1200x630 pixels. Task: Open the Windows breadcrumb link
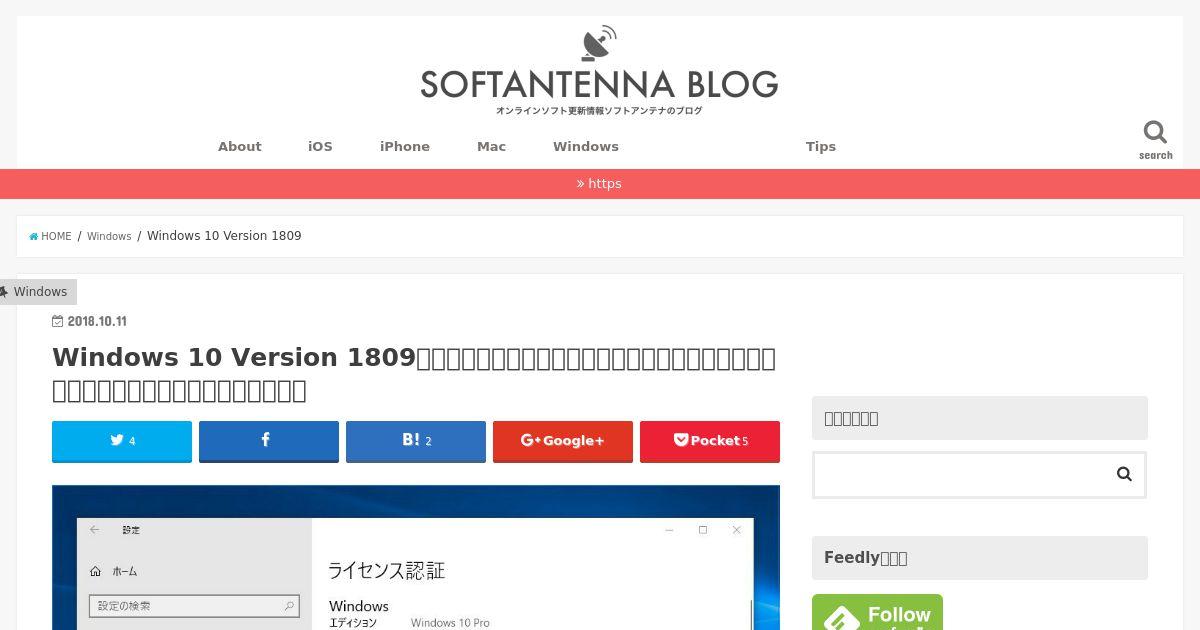109,237
